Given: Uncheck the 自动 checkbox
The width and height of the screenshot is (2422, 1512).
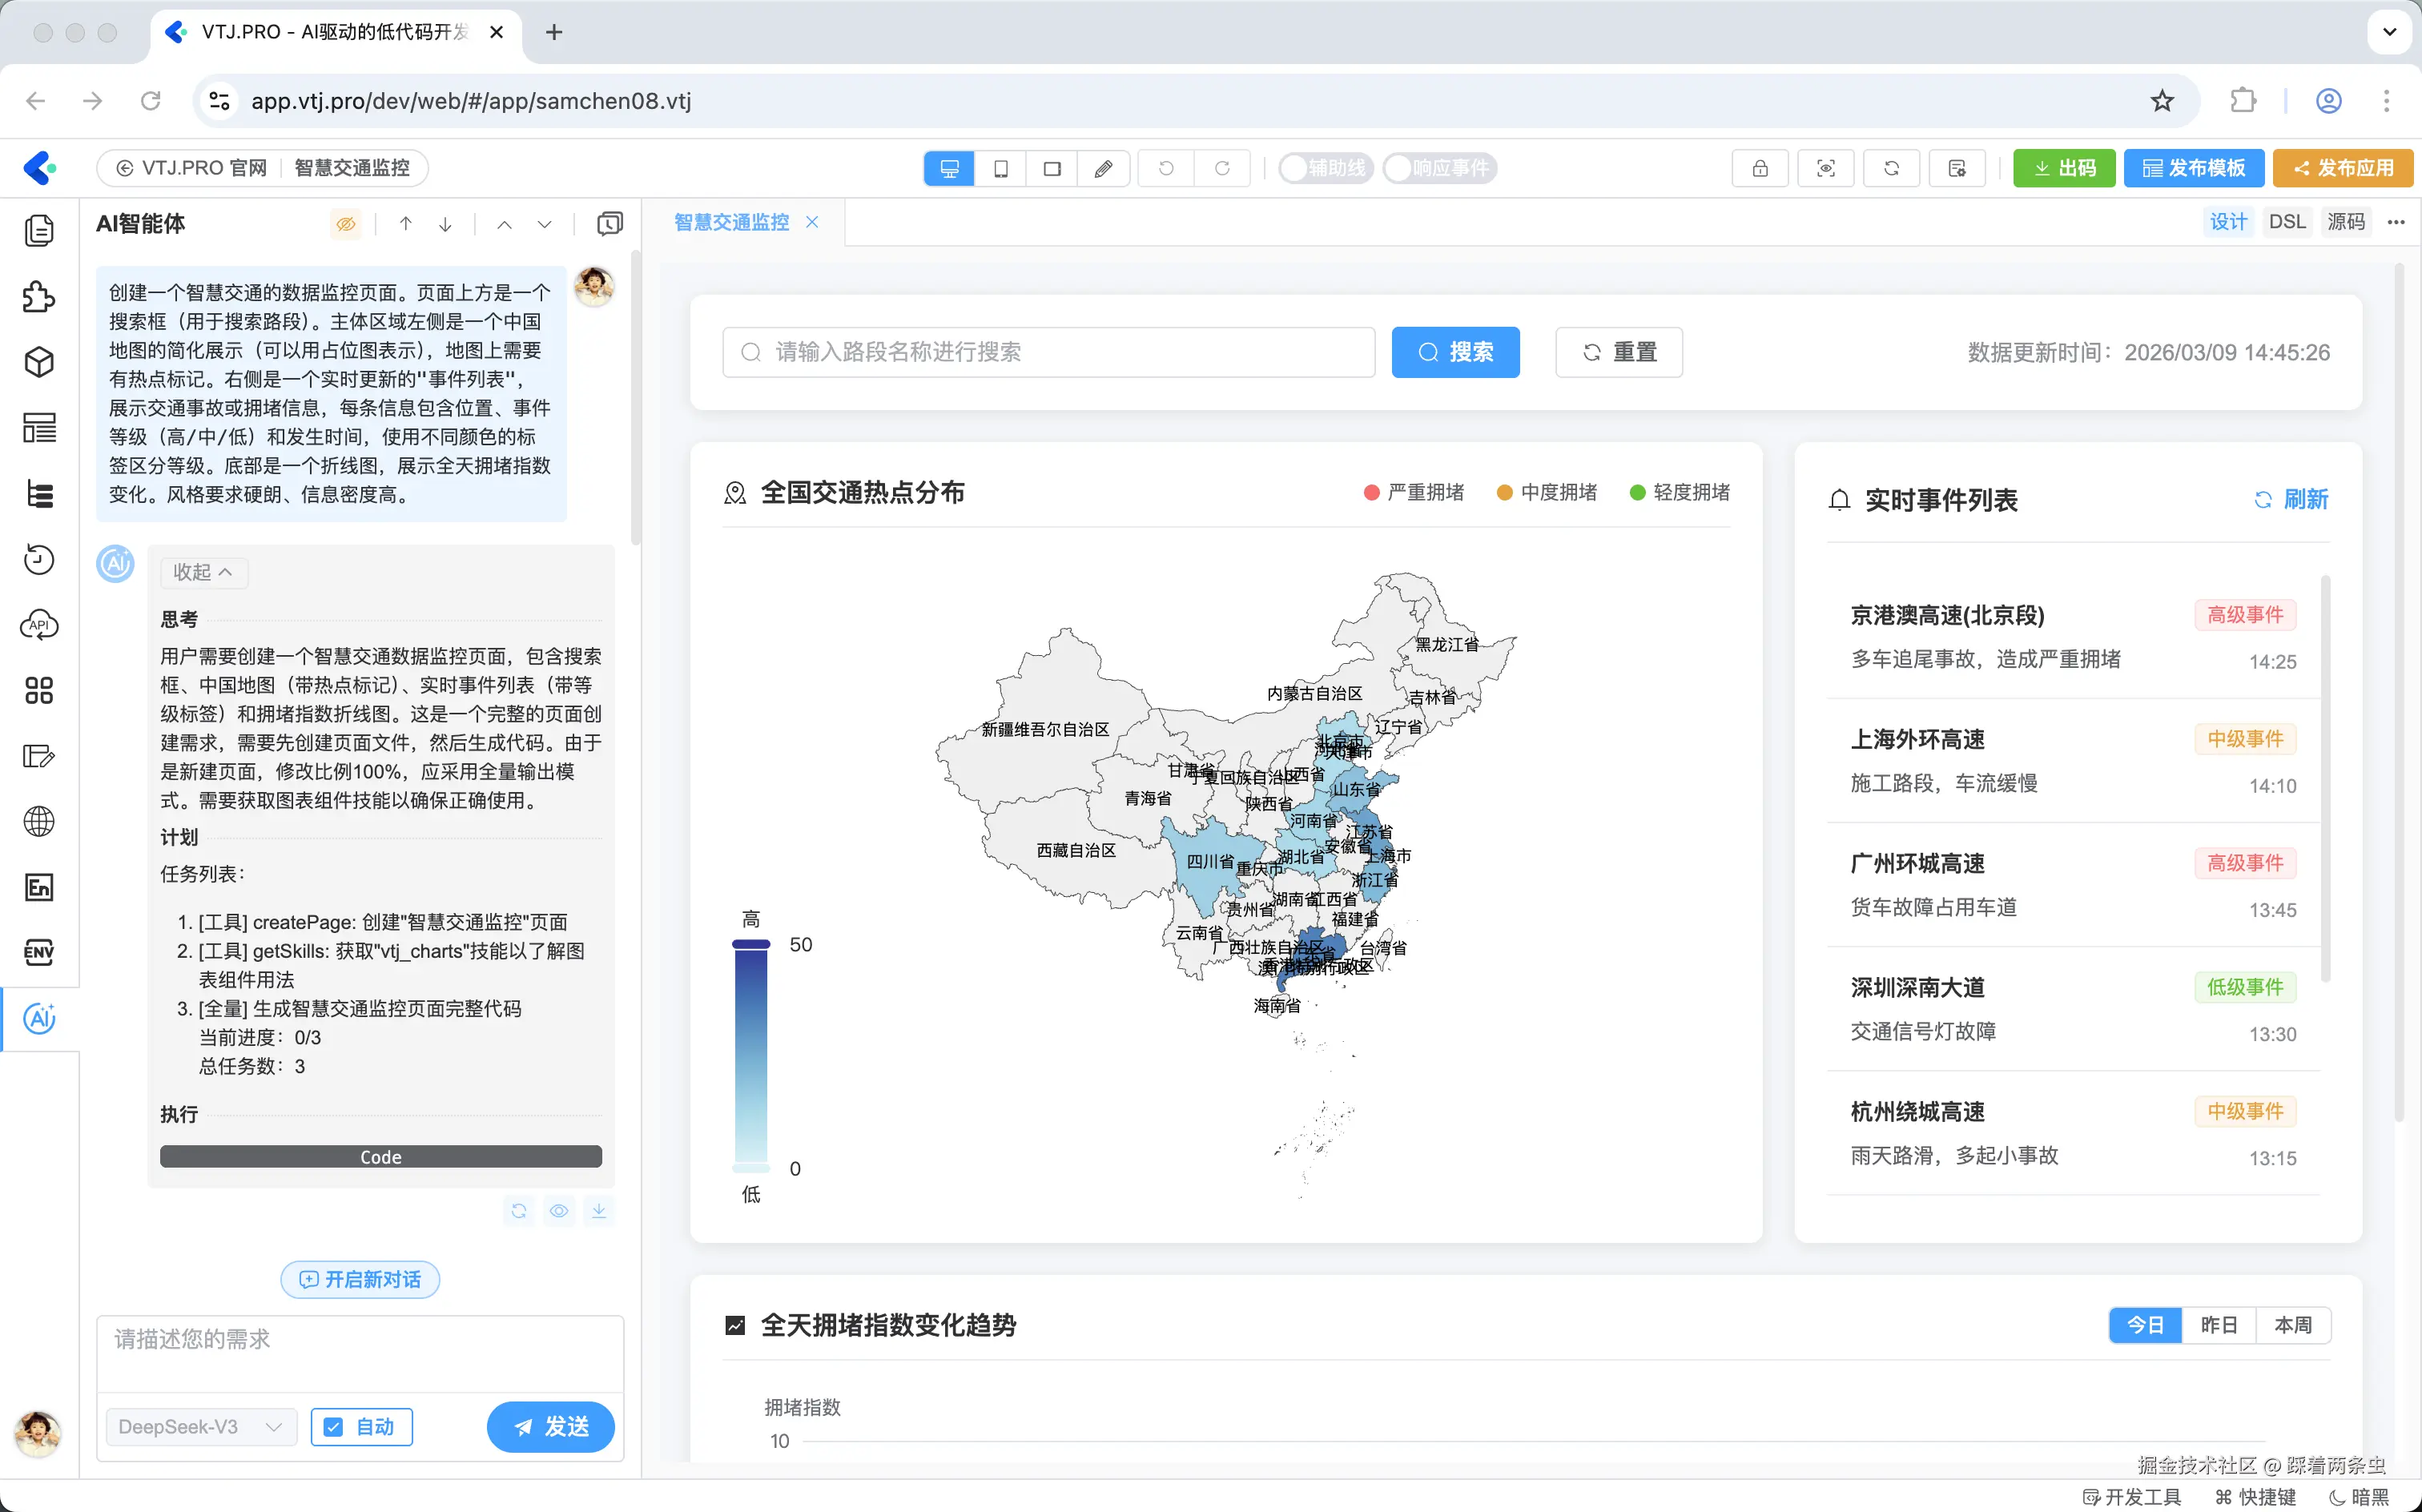Looking at the screenshot, I should coord(335,1427).
